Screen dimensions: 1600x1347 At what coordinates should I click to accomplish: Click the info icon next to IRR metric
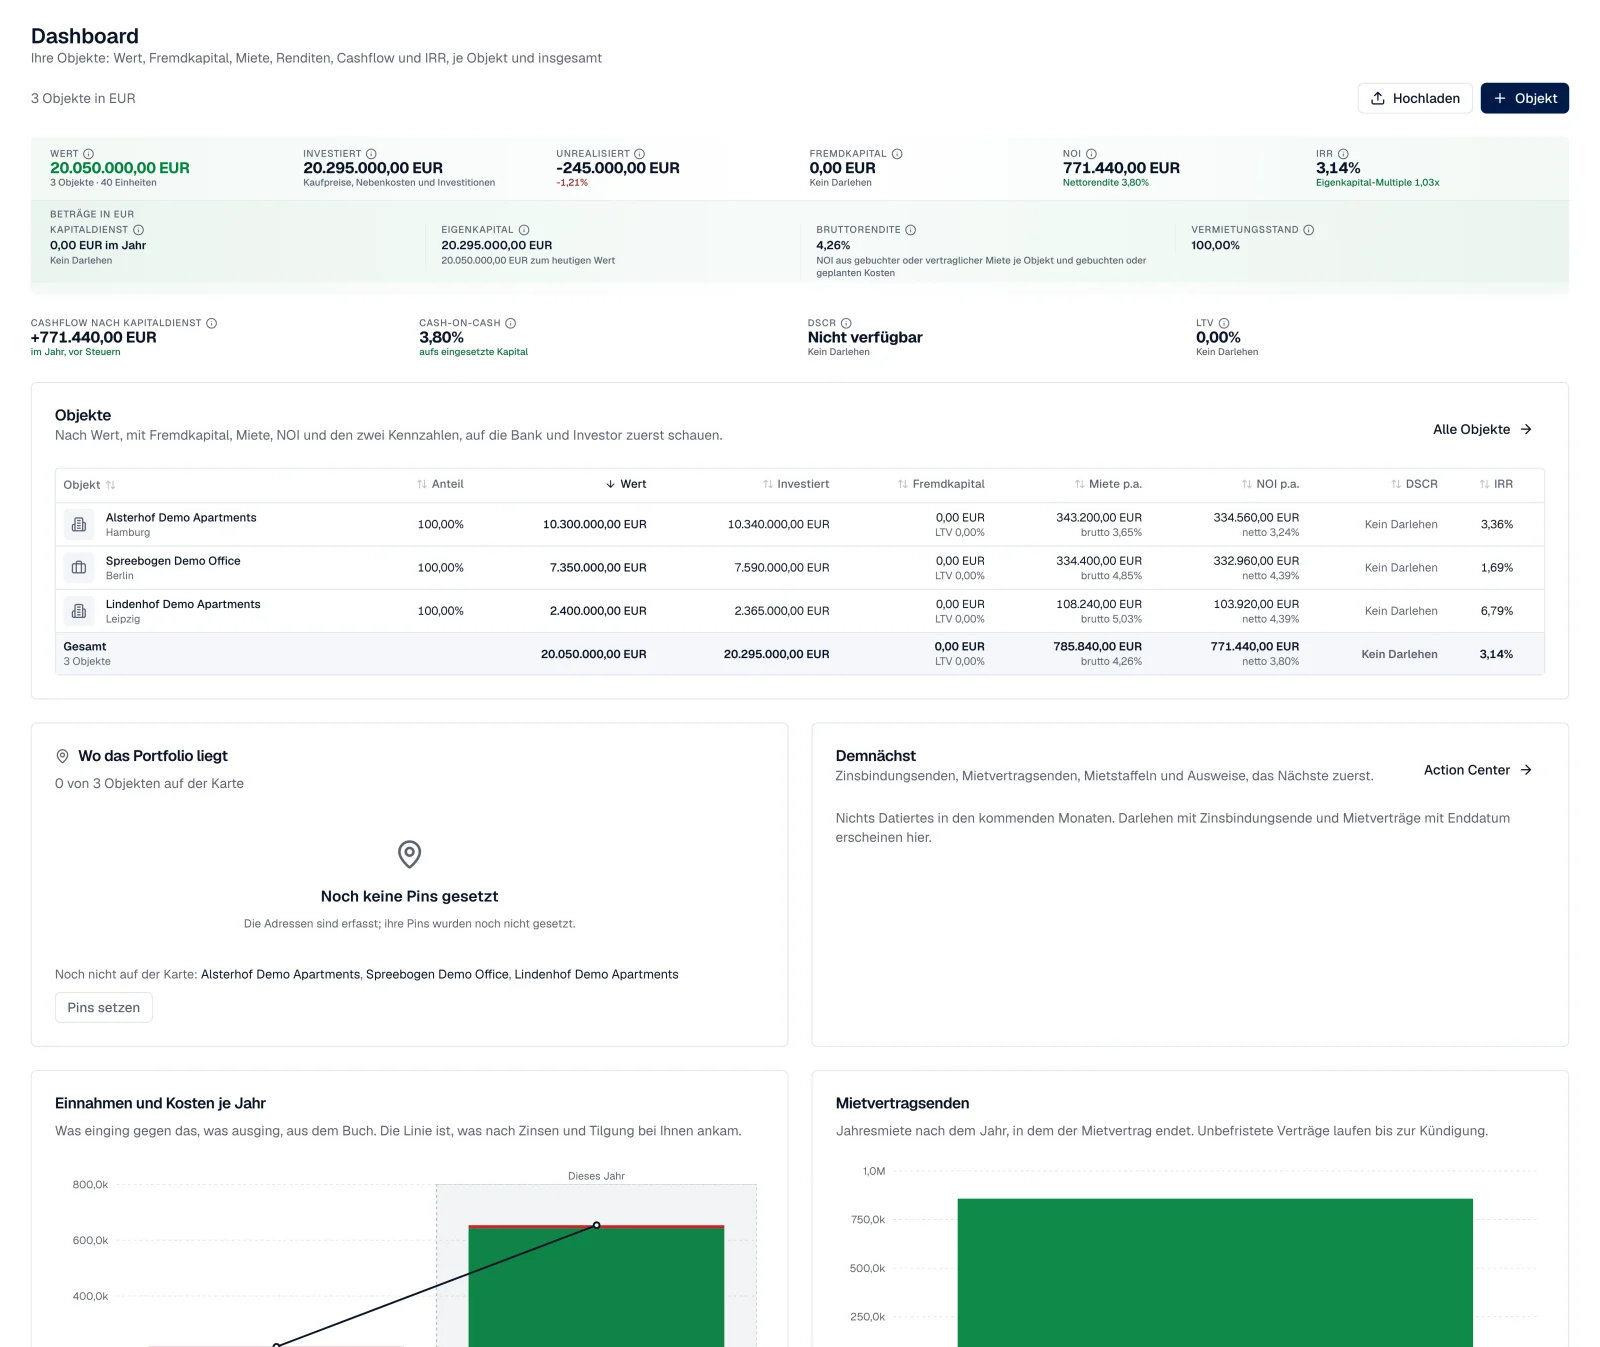pos(1343,154)
